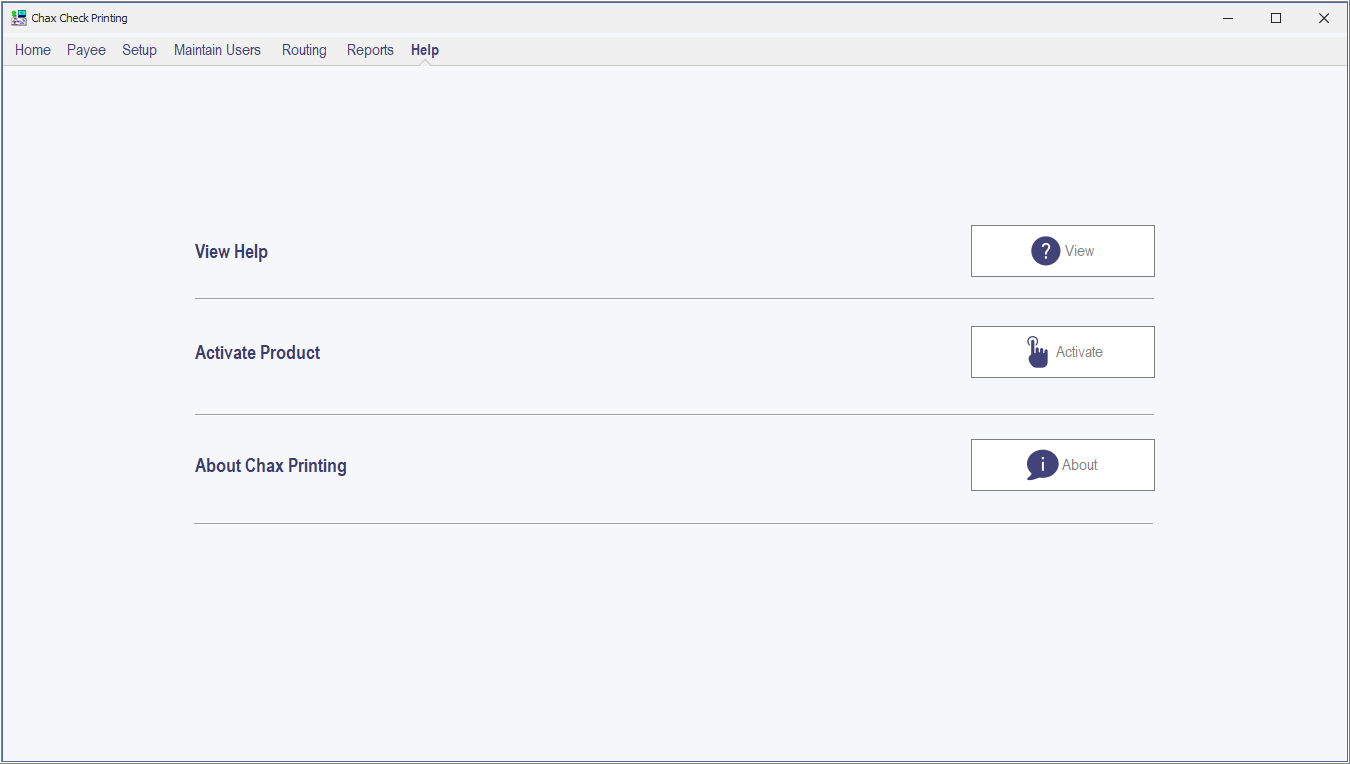Open the Home menu
The width and height of the screenshot is (1350, 764).
33,50
